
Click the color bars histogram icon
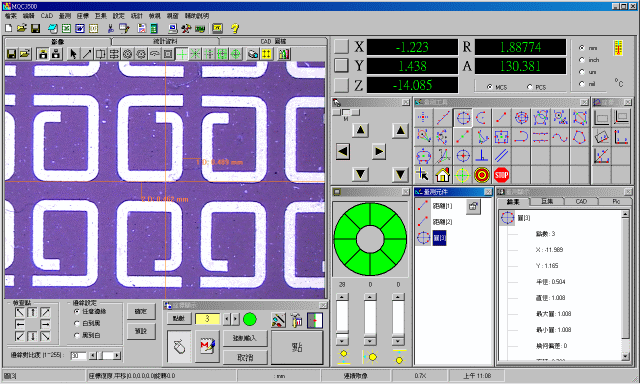tap(283, 54)
